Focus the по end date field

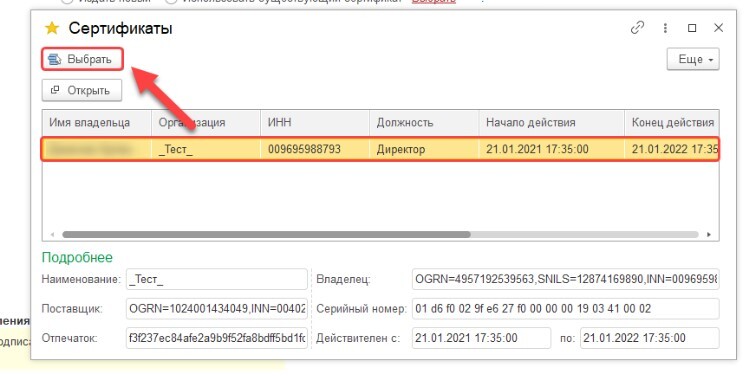click(x=649, y=338)
